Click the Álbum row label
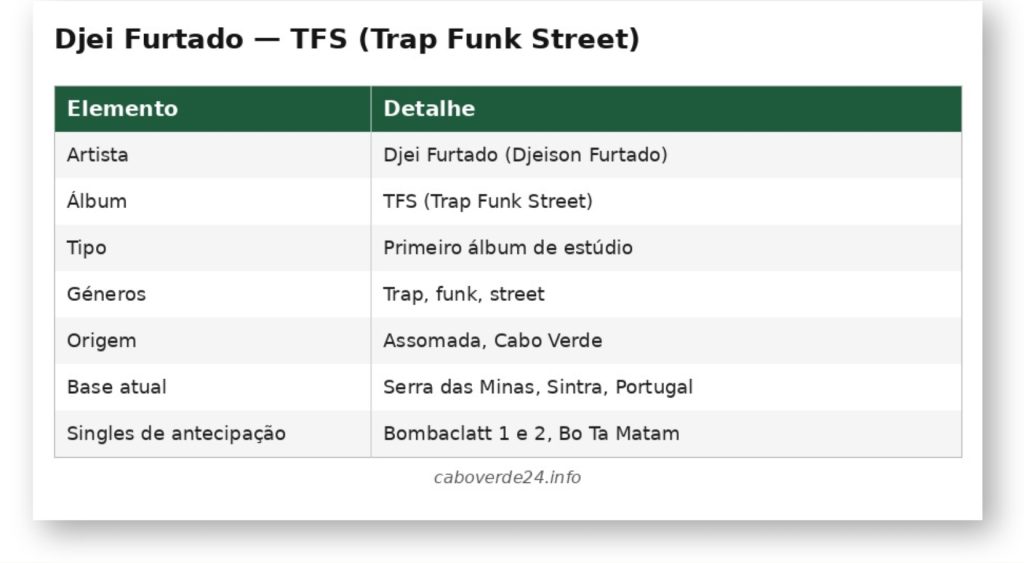The width and height of the screenshot is (1024, 563). coord(97,201)
